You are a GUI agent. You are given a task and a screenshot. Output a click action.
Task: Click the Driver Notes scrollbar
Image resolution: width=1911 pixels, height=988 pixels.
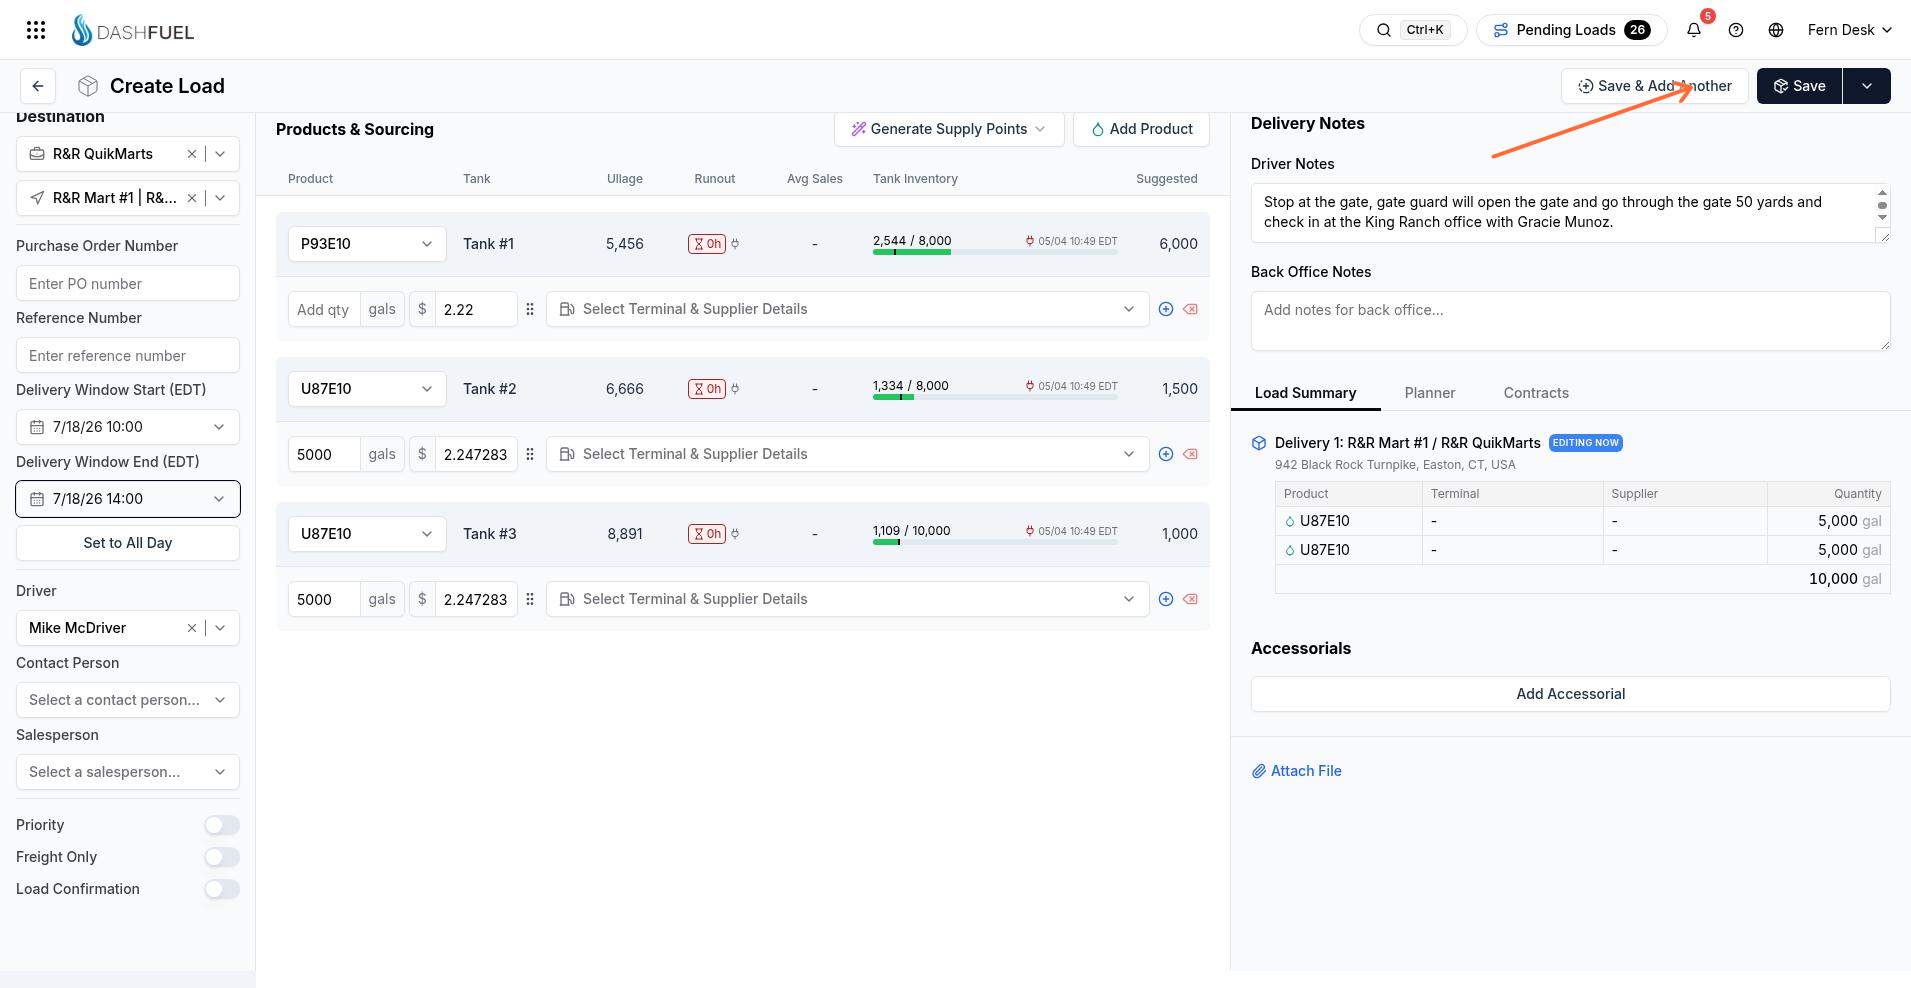pyautogui.click(x=1882, y=205)
